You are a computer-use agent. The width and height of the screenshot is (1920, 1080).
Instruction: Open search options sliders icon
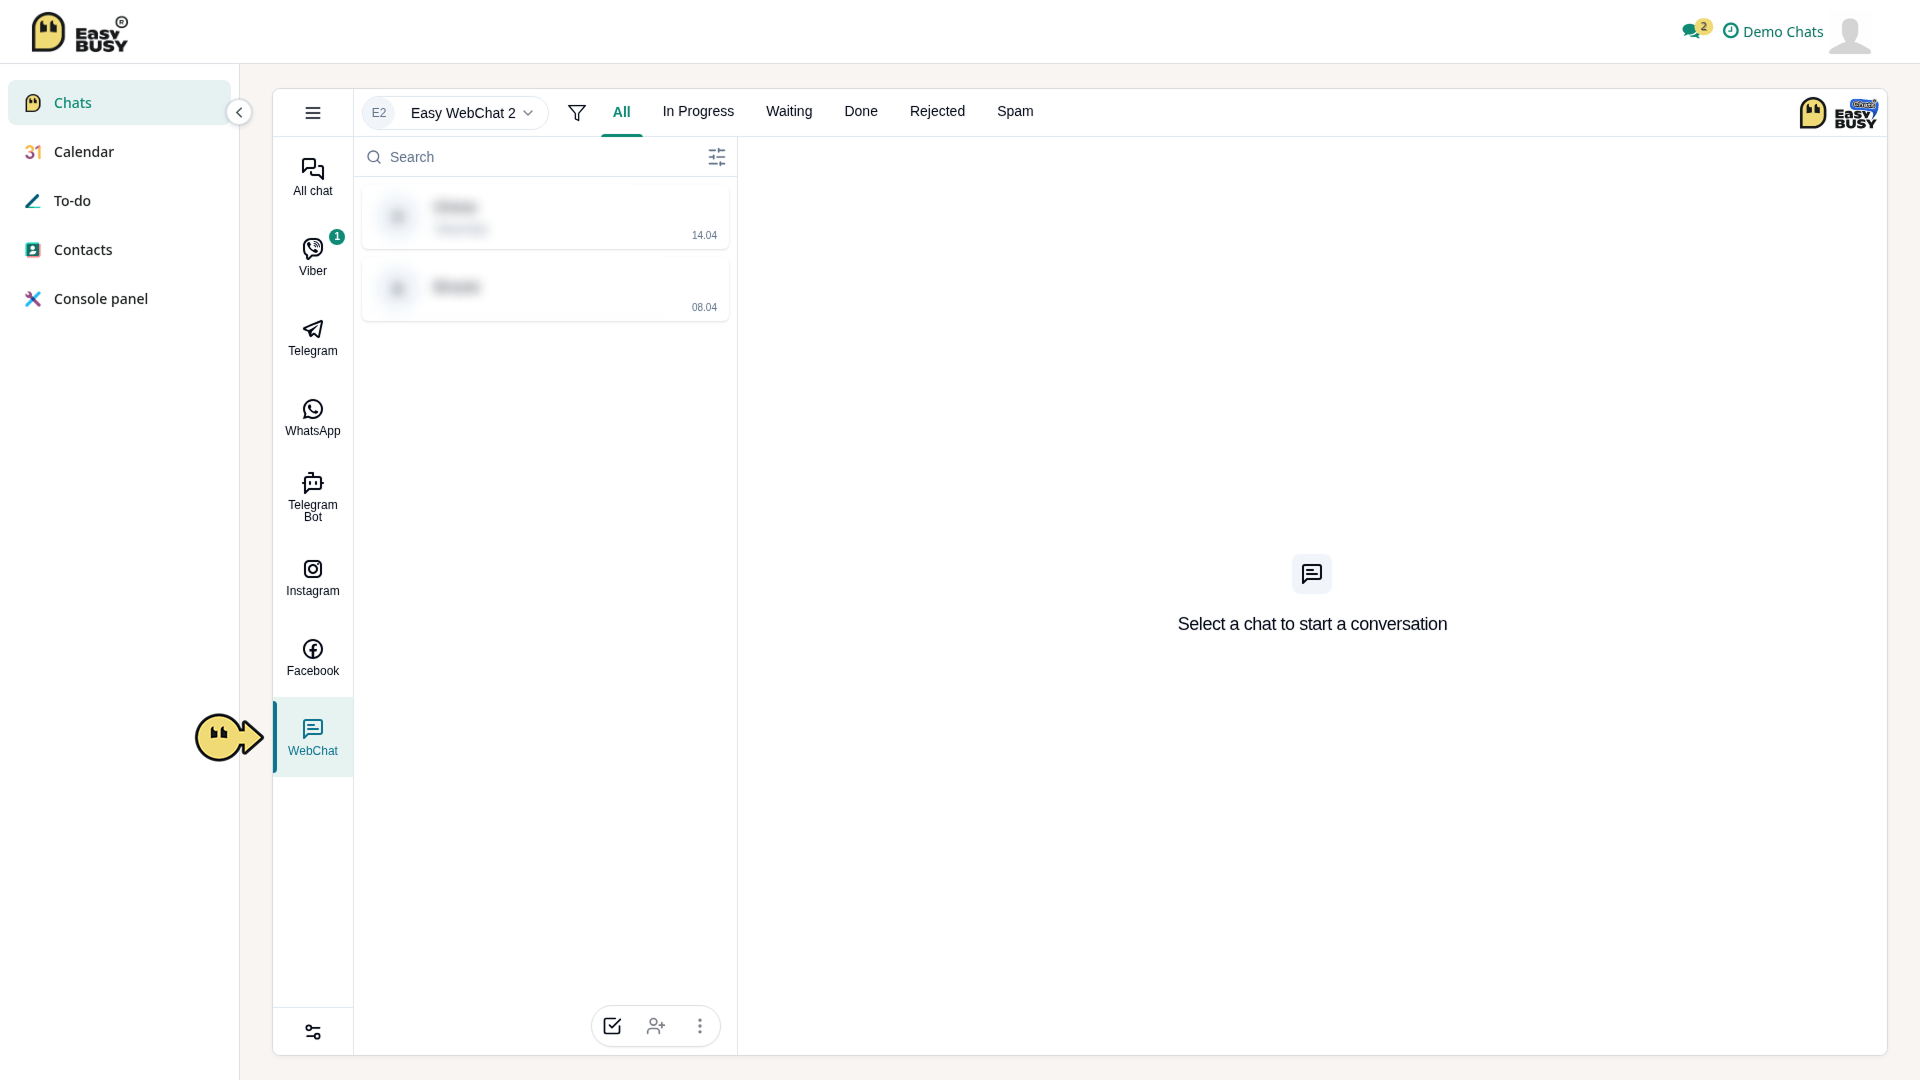tap(717, 157)
